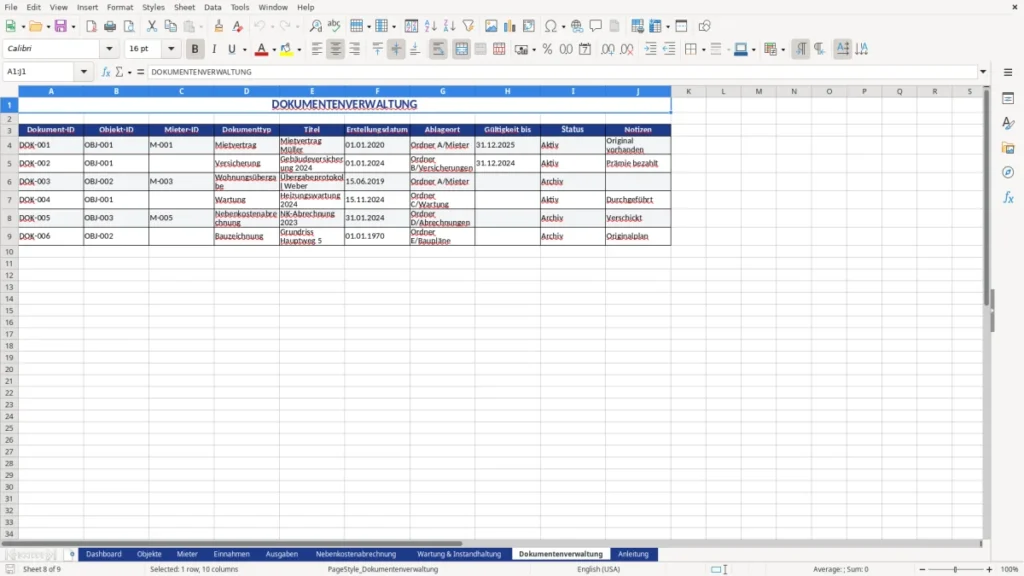
Task: Click the Cut scissors icon
Action: click(x=152, y=26)
